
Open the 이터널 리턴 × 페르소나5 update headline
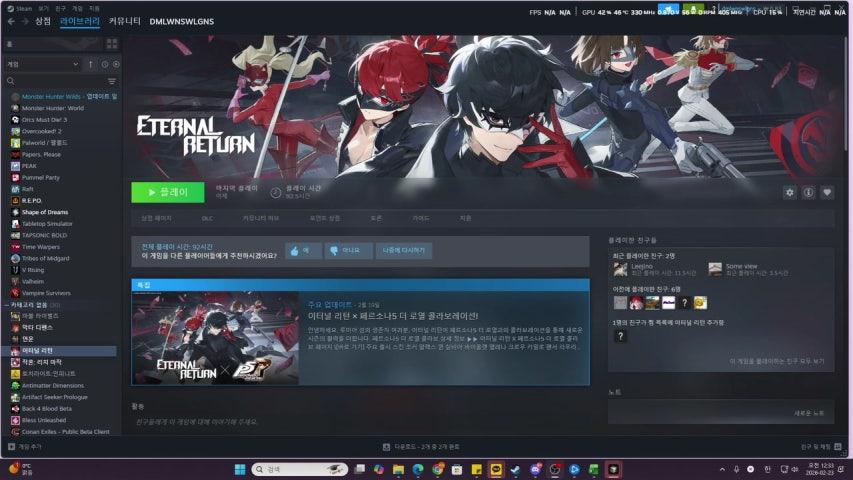tap(393, 316)
